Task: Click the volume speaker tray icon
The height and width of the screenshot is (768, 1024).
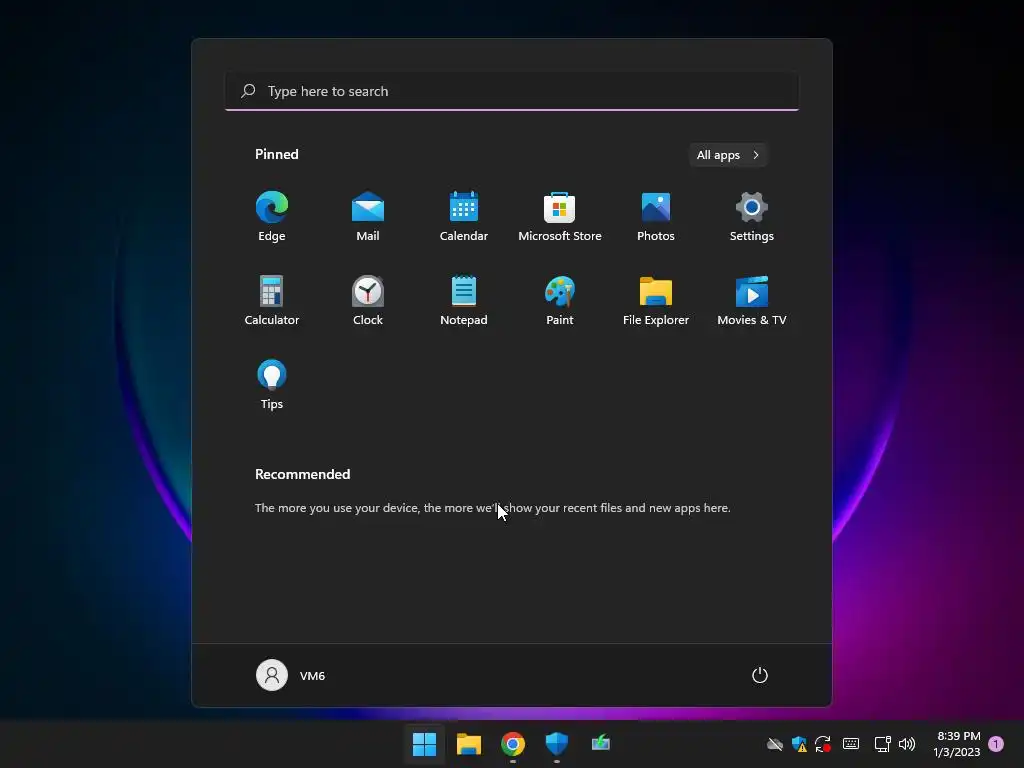Action: [x=907, y=744]
